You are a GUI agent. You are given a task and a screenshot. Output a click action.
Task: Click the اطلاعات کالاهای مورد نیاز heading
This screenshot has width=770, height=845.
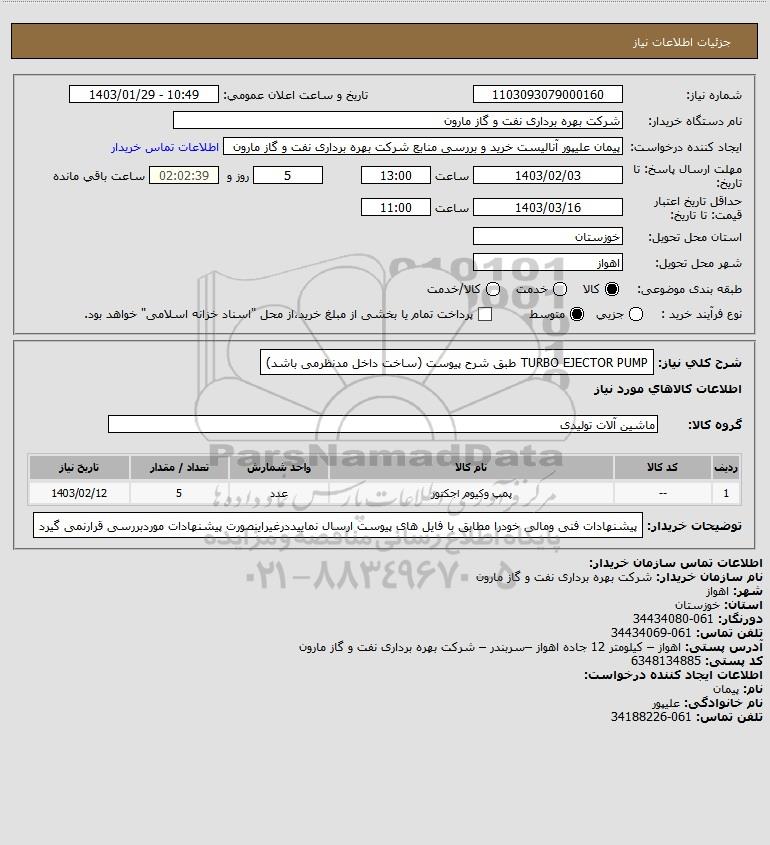(667, 389)
